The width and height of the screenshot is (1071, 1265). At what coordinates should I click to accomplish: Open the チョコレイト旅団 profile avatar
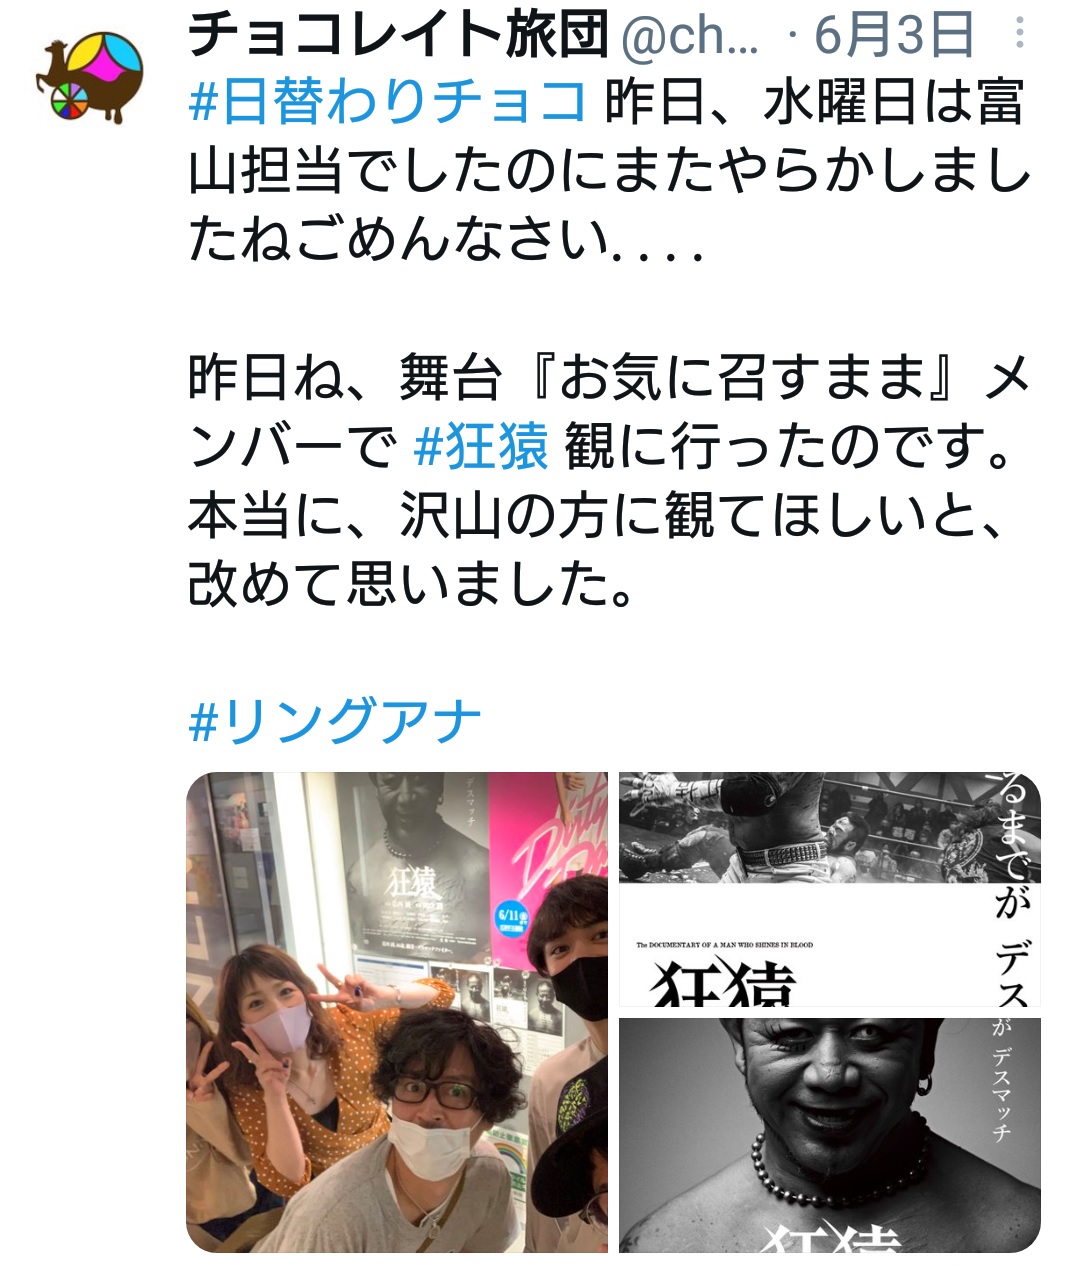coord(90,77)
